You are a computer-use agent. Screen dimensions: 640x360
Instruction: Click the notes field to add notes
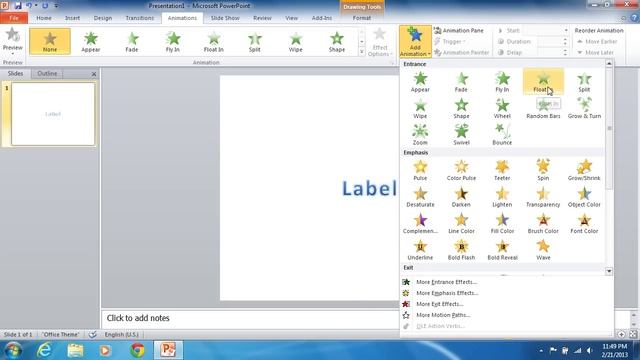point(250,318)
